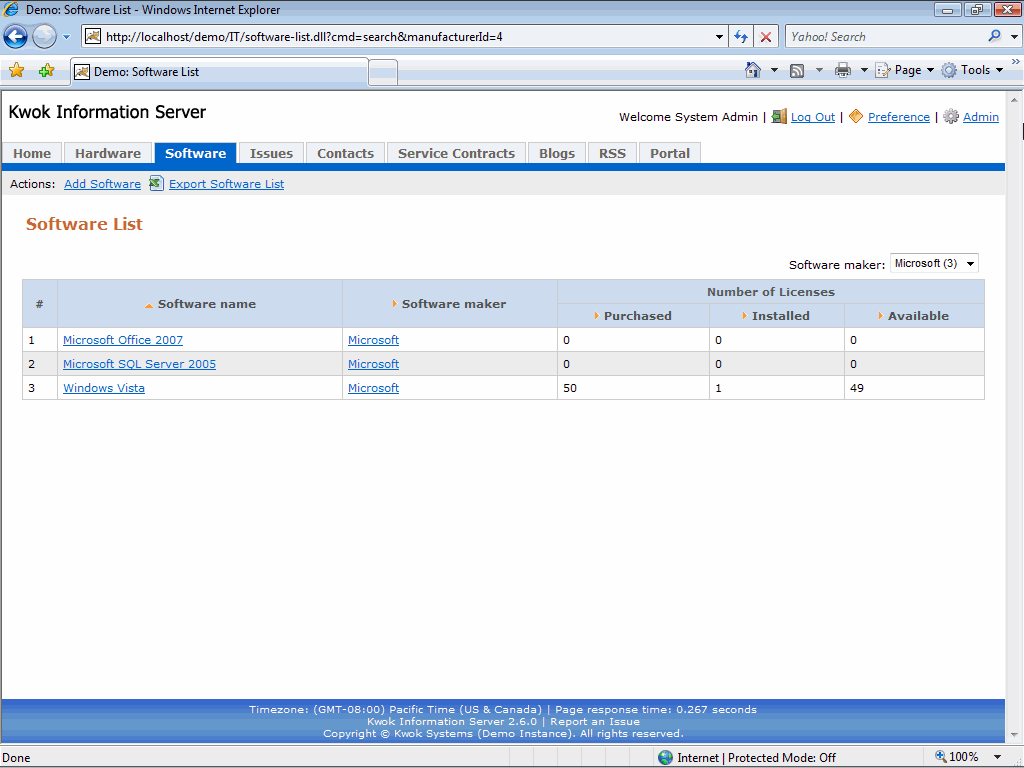
Task: Click the cell showing 49 available licenses
Action: [x=914, y=388]
